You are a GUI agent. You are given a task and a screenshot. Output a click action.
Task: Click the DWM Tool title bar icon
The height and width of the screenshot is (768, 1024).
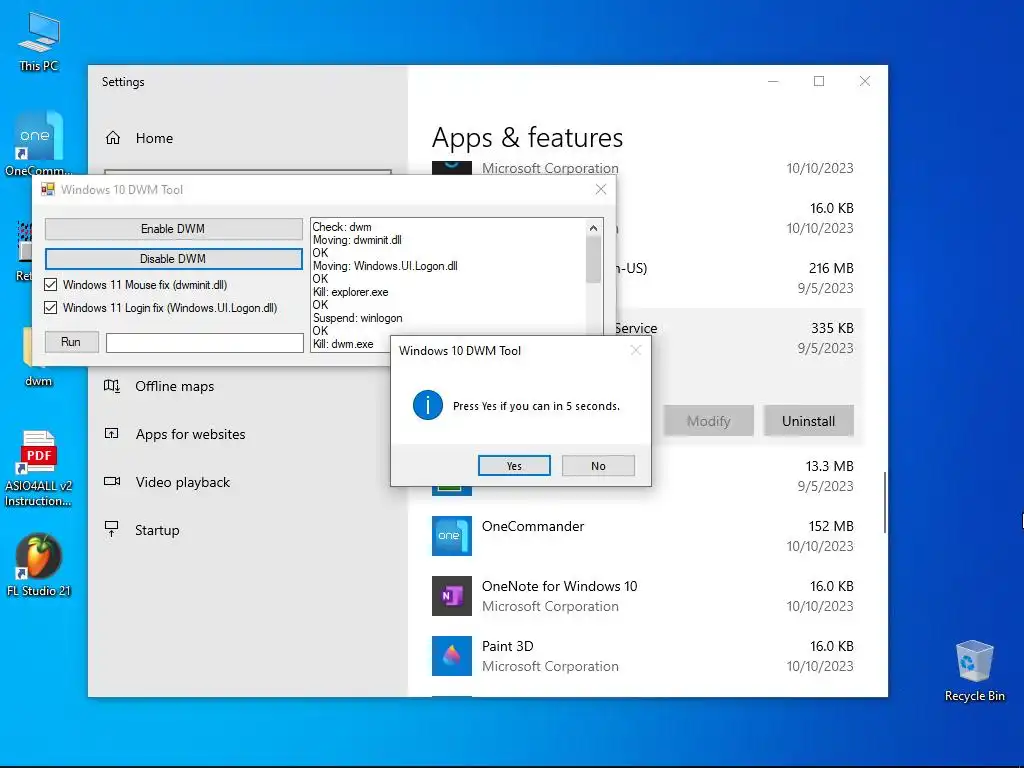48,189
